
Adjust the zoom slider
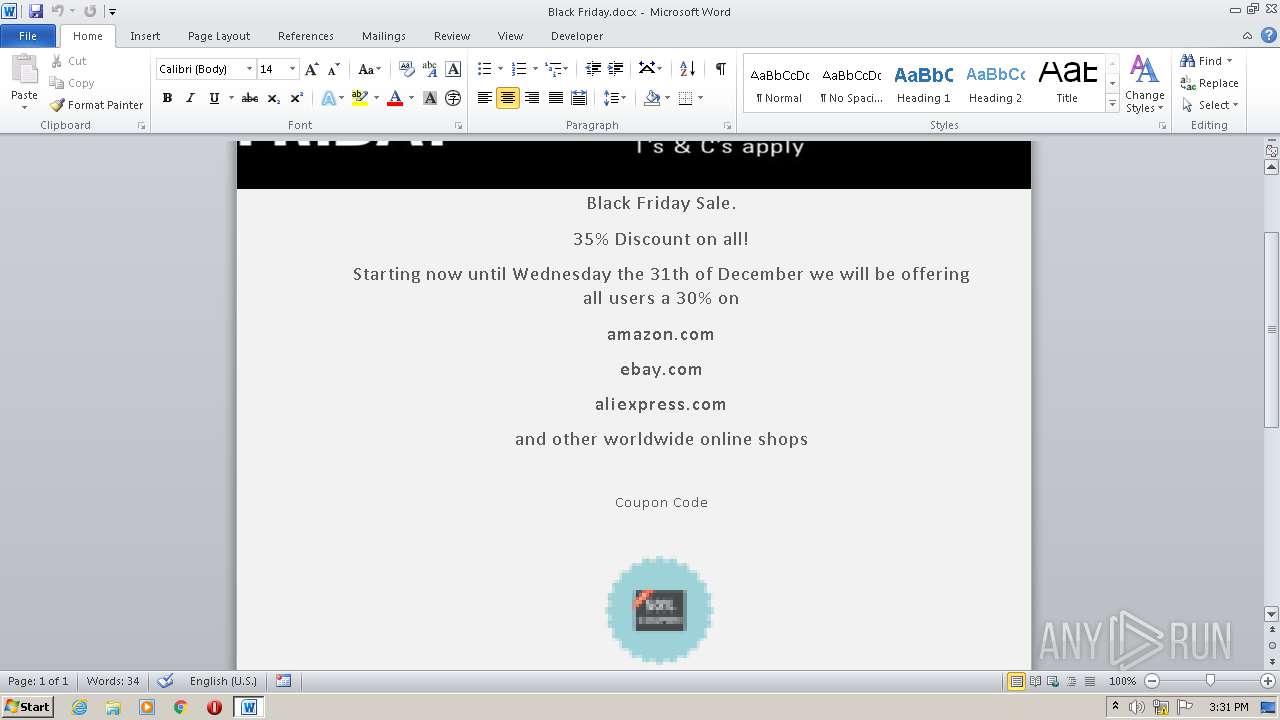click(x=1210, y=681)
